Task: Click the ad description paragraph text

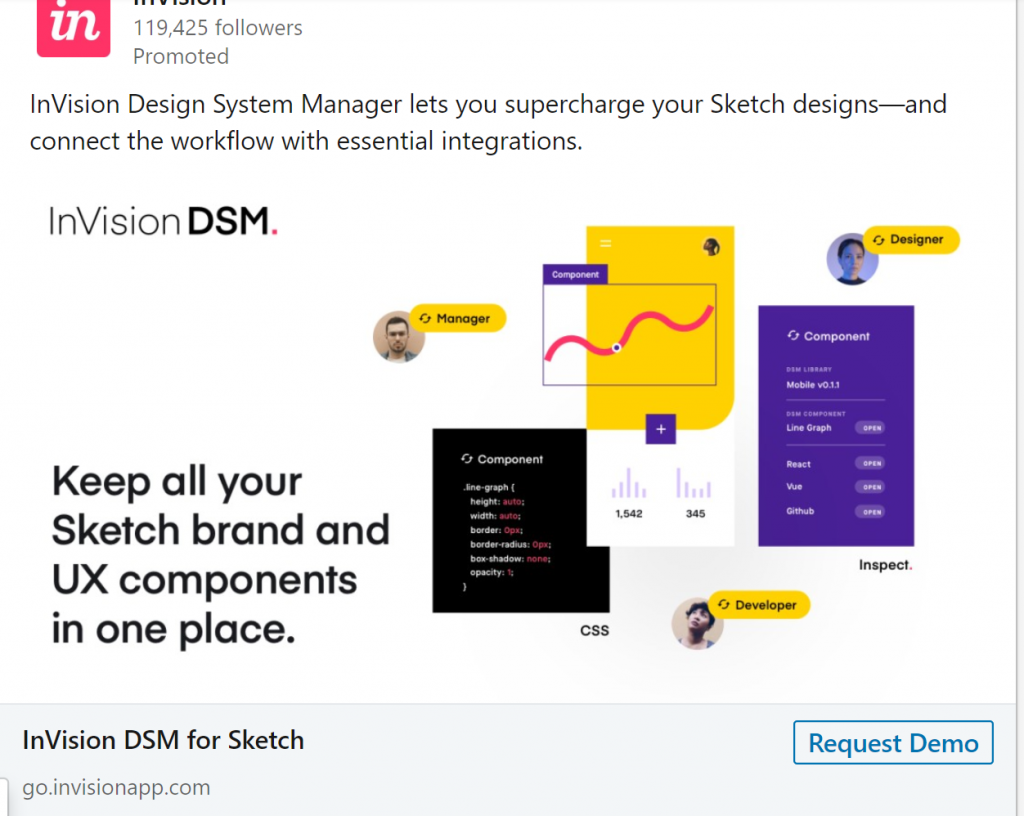Action: coord(488,122)
